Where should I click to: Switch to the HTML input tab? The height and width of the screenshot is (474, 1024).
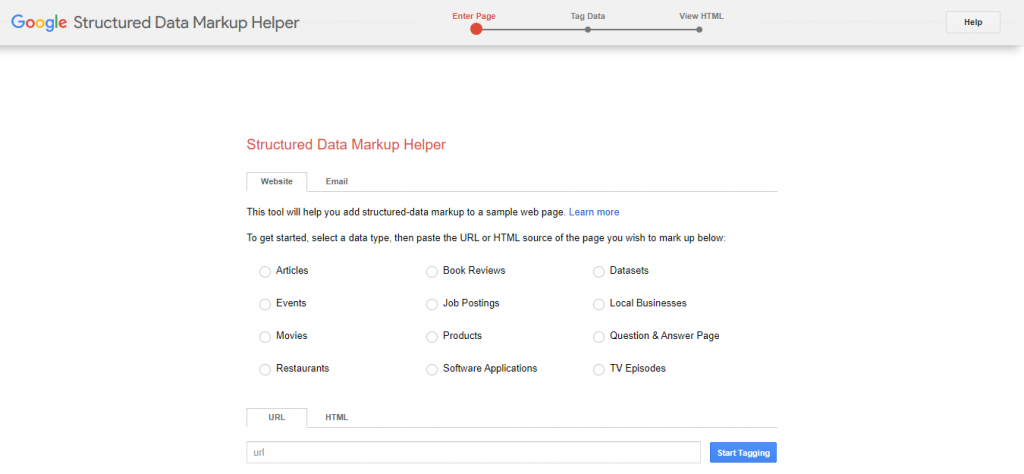pyautogui.click(x=336, y=417)
